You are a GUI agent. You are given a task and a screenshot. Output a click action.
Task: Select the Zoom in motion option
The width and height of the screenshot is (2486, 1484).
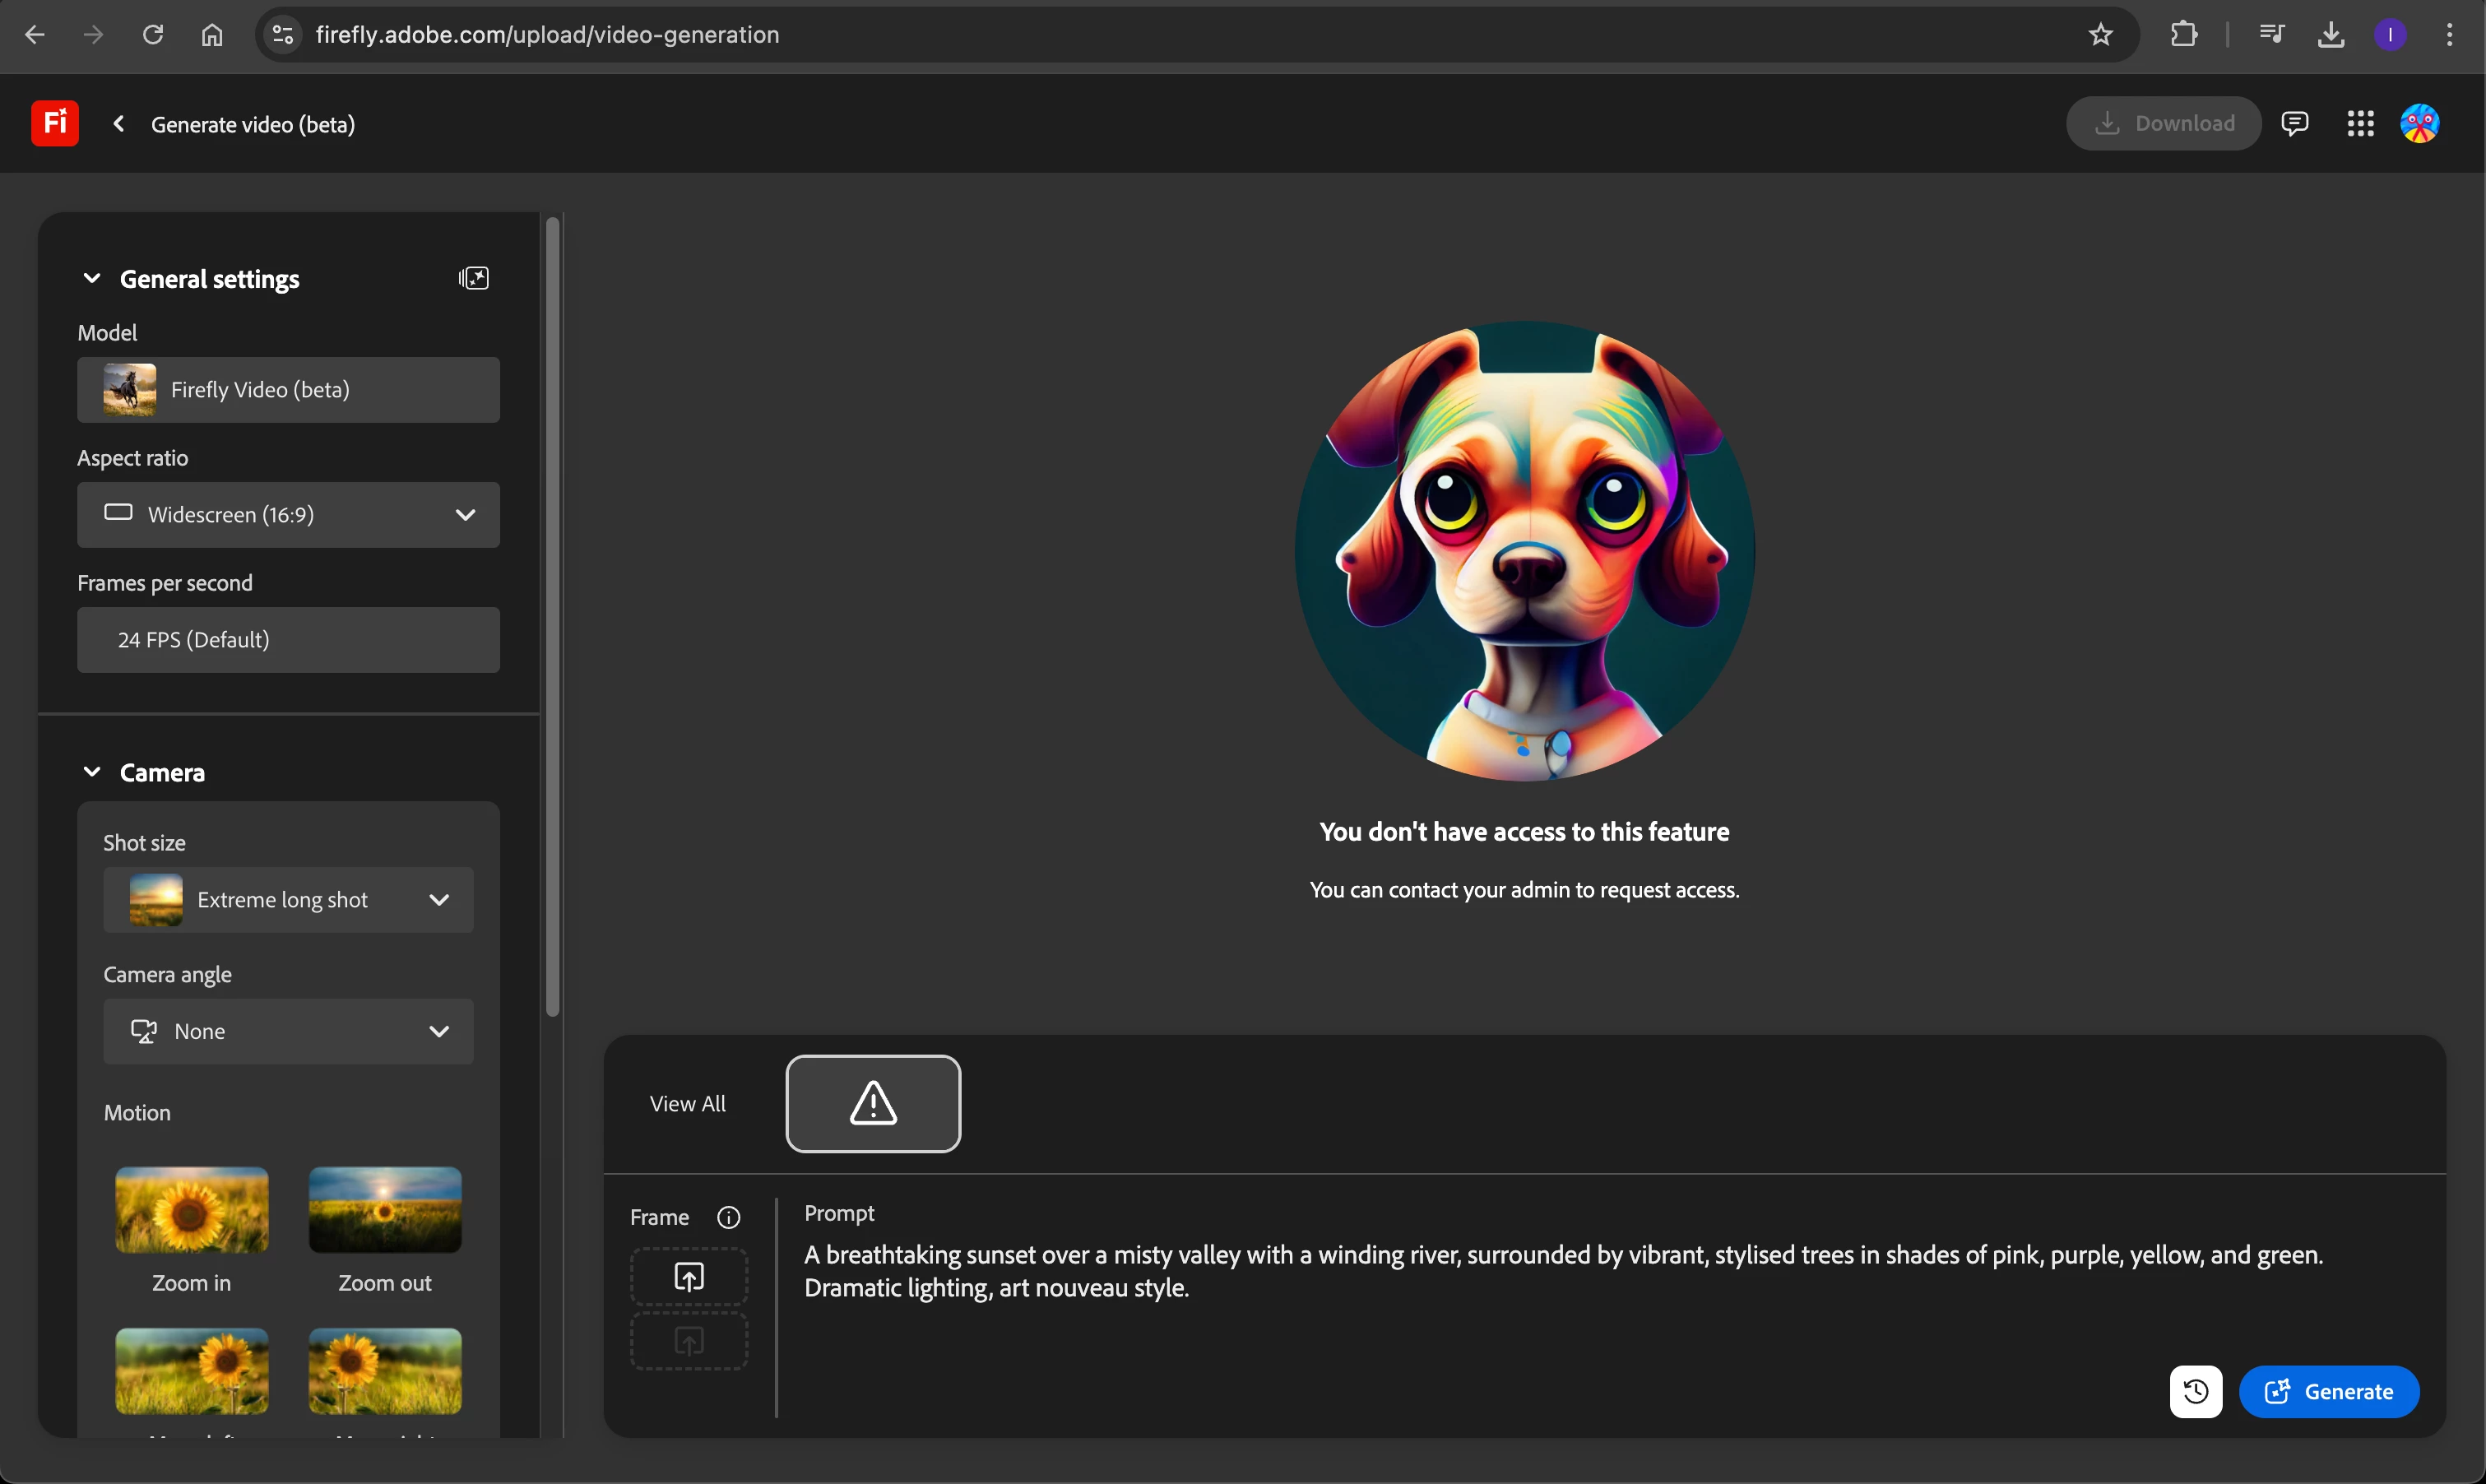pos(191,1210)
